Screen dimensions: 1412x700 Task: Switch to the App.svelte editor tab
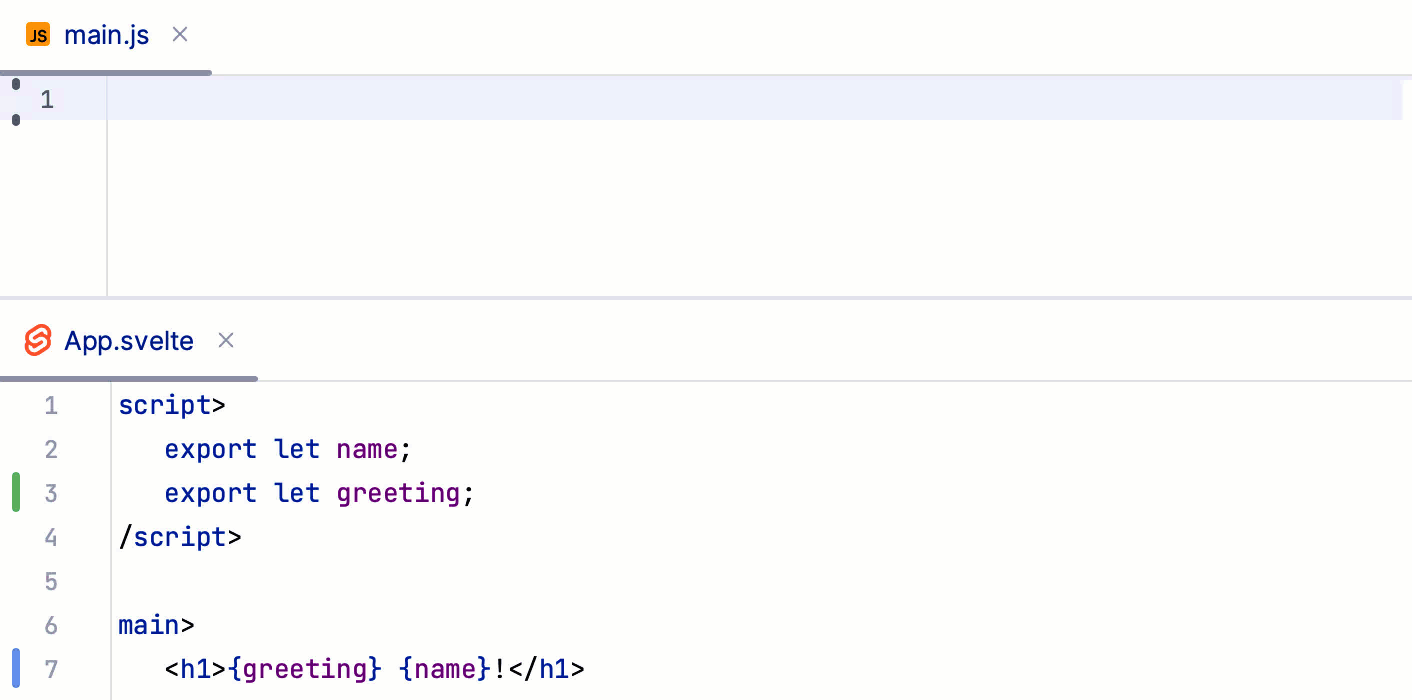[x=129, y=341]
